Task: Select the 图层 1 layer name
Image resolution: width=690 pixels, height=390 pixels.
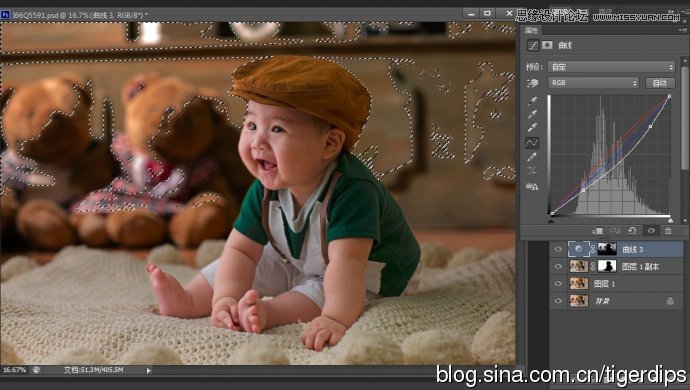Action: tap(604, 284)
